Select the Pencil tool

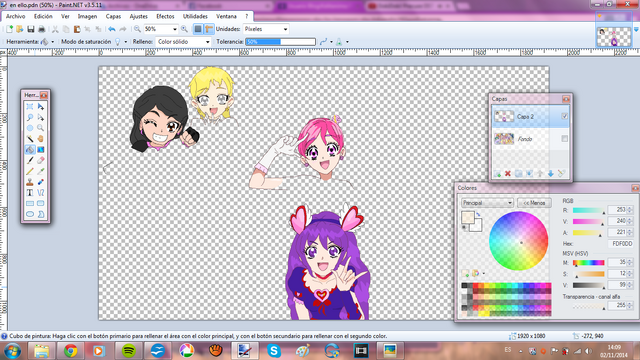[30, 171]
